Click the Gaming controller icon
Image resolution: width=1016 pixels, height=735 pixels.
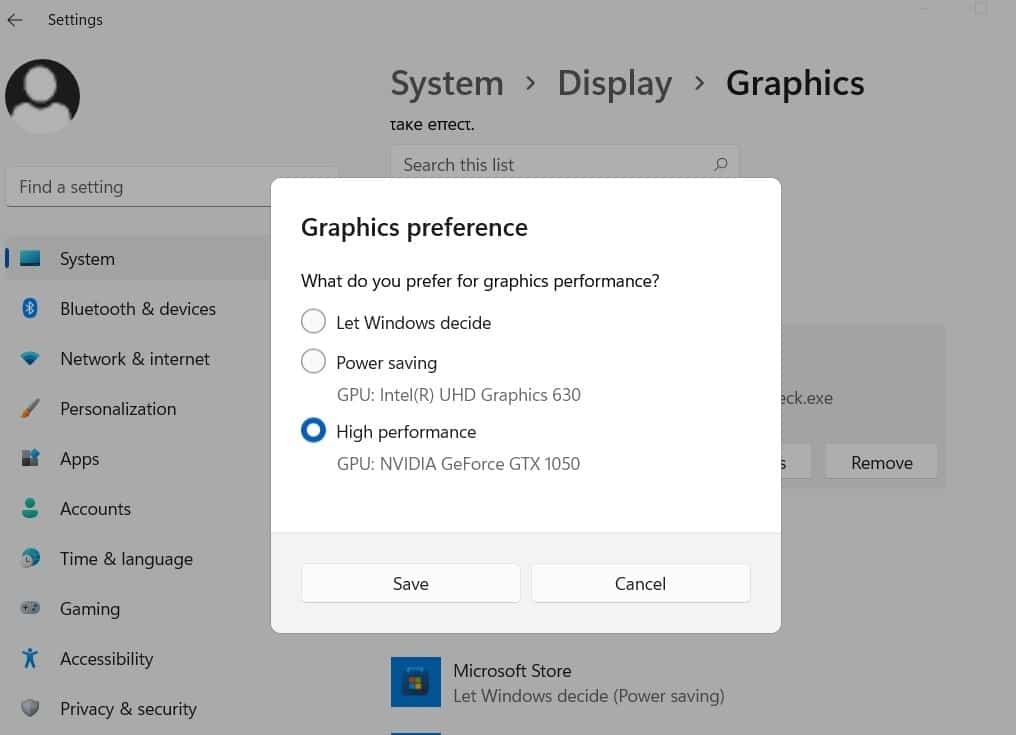(30, 608)
